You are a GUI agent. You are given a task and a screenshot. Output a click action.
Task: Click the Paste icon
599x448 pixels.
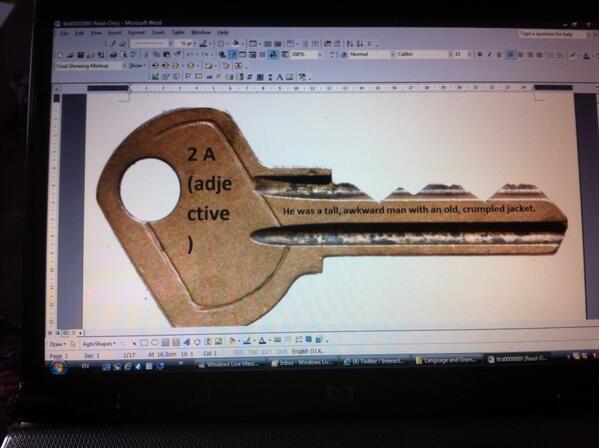point(167,55)
